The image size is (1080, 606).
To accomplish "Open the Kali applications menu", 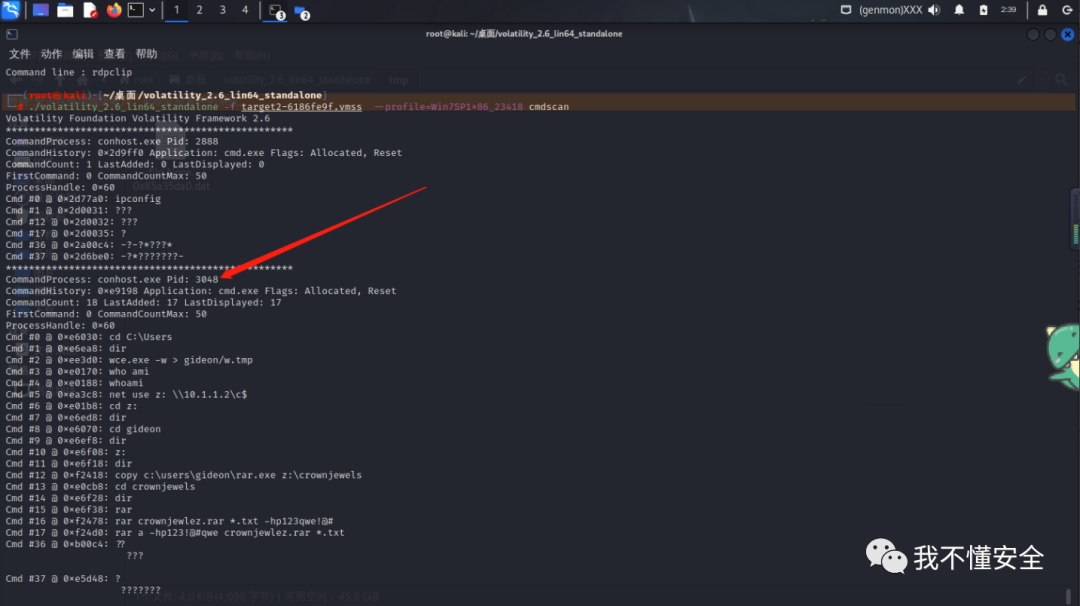I will (10, 10).
